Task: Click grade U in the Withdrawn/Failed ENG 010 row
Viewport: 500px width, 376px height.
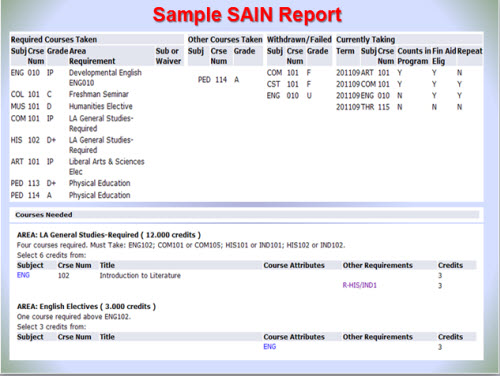Action: 309,96
